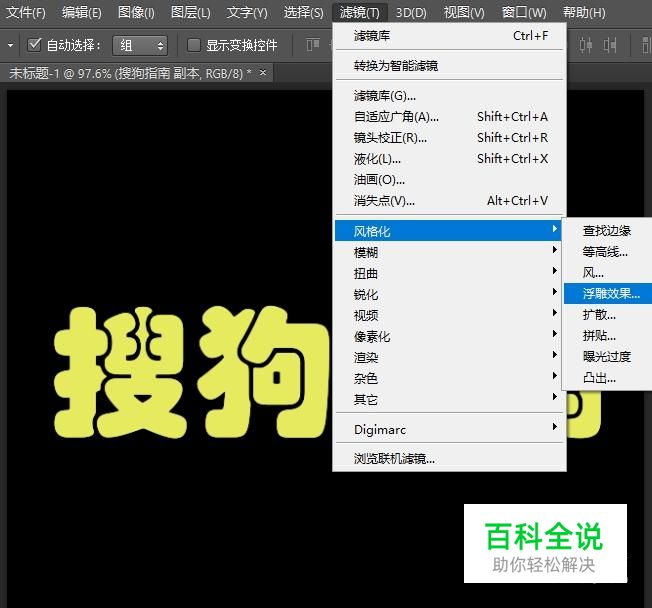Open the 组 auto-select dropdown
The image size is (652, 608).
140,45
